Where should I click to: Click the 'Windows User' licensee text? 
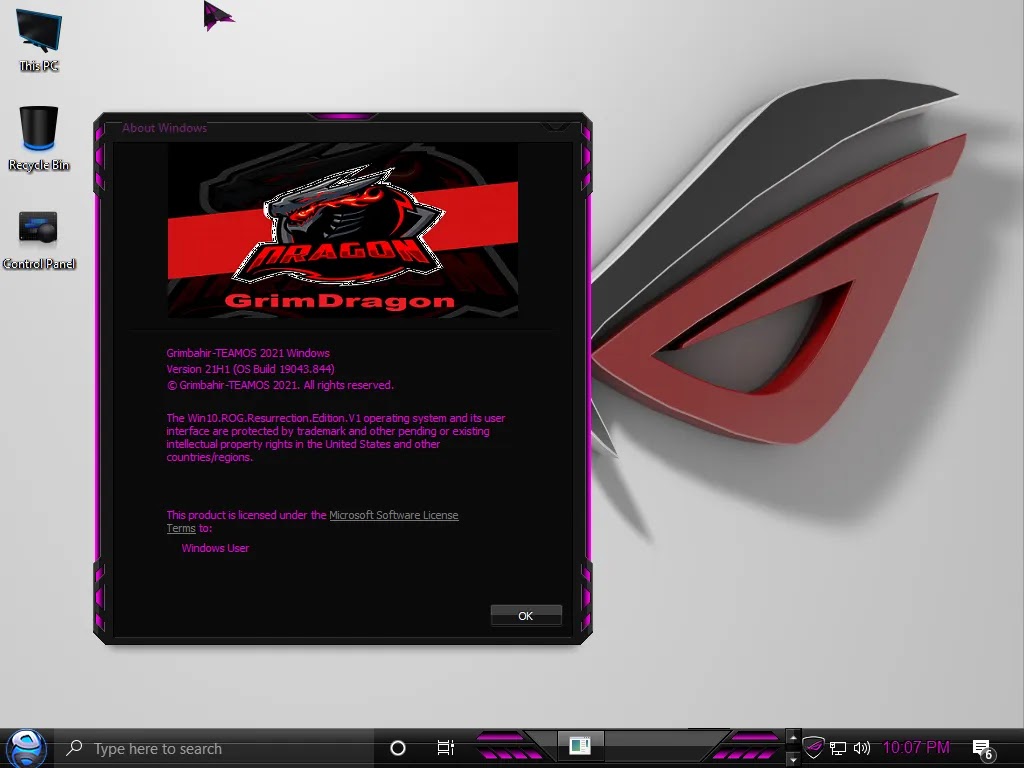pos(215,548)
